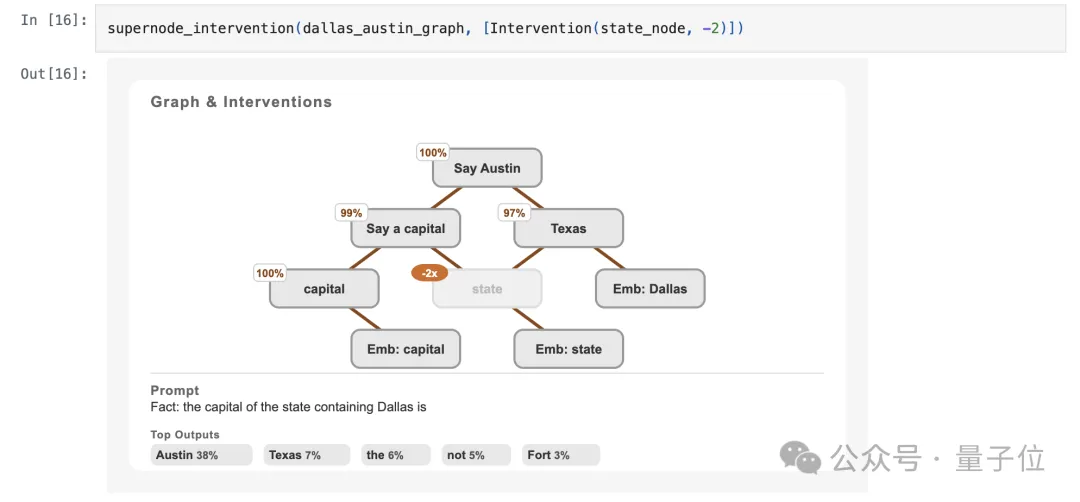Click the 100% badge on Say Austin
Screen dimensions: 1080x502
pos(433,153)
